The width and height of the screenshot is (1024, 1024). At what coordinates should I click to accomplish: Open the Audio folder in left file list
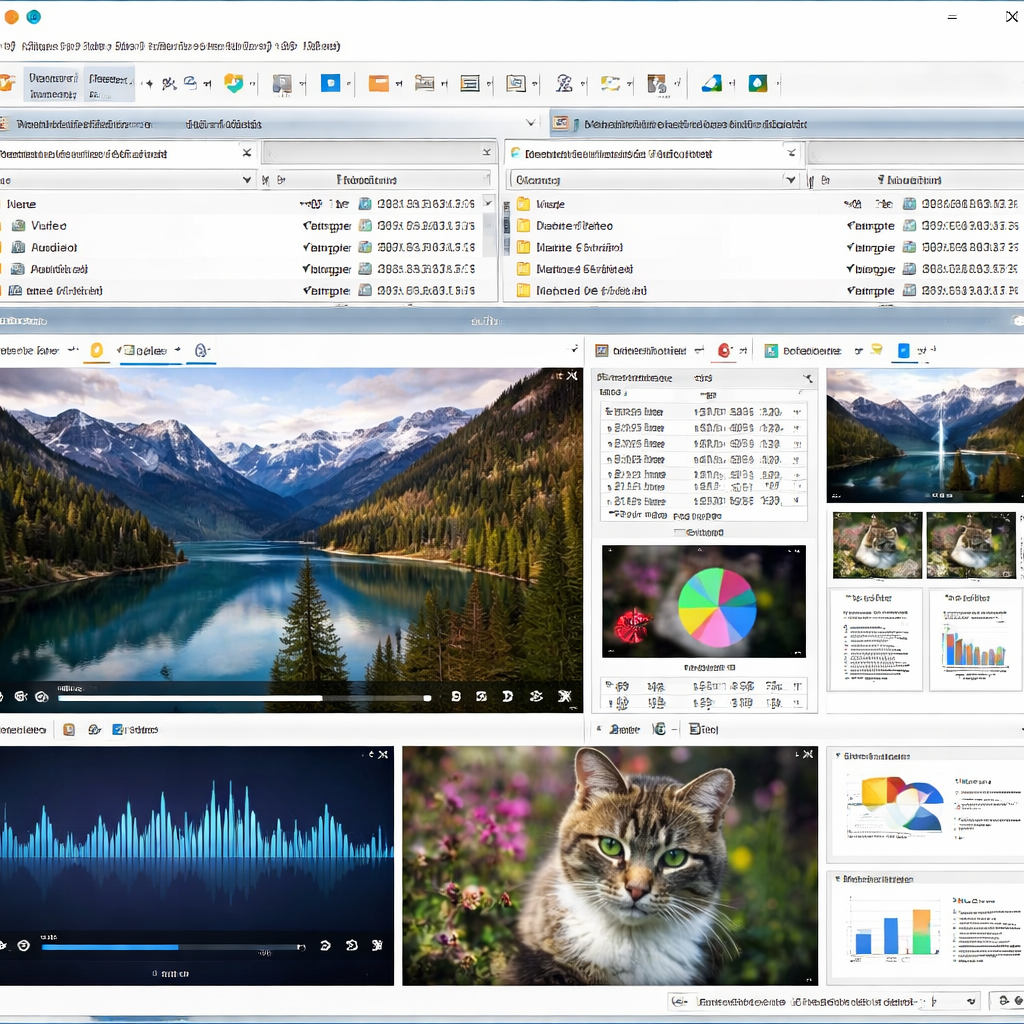53,248
